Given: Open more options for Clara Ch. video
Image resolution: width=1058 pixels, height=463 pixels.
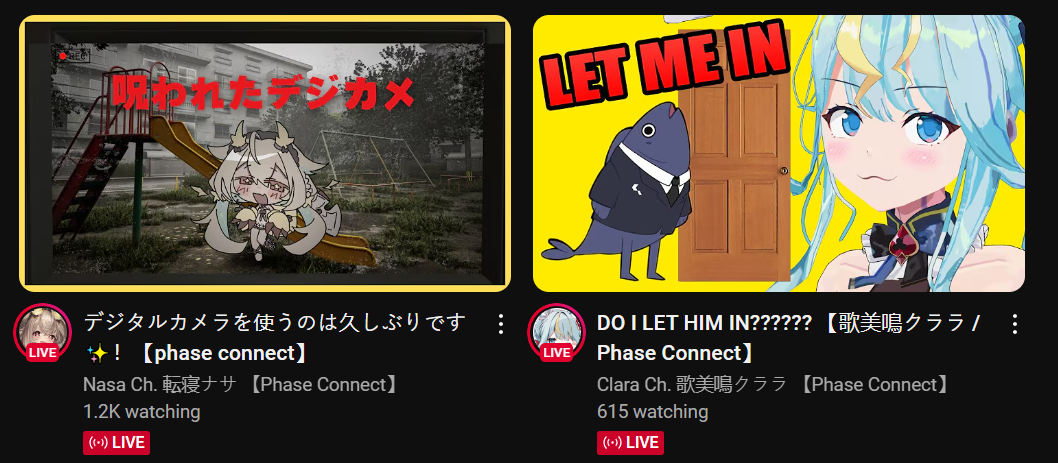Looking at the screenshot, I should coord(1014,324).
